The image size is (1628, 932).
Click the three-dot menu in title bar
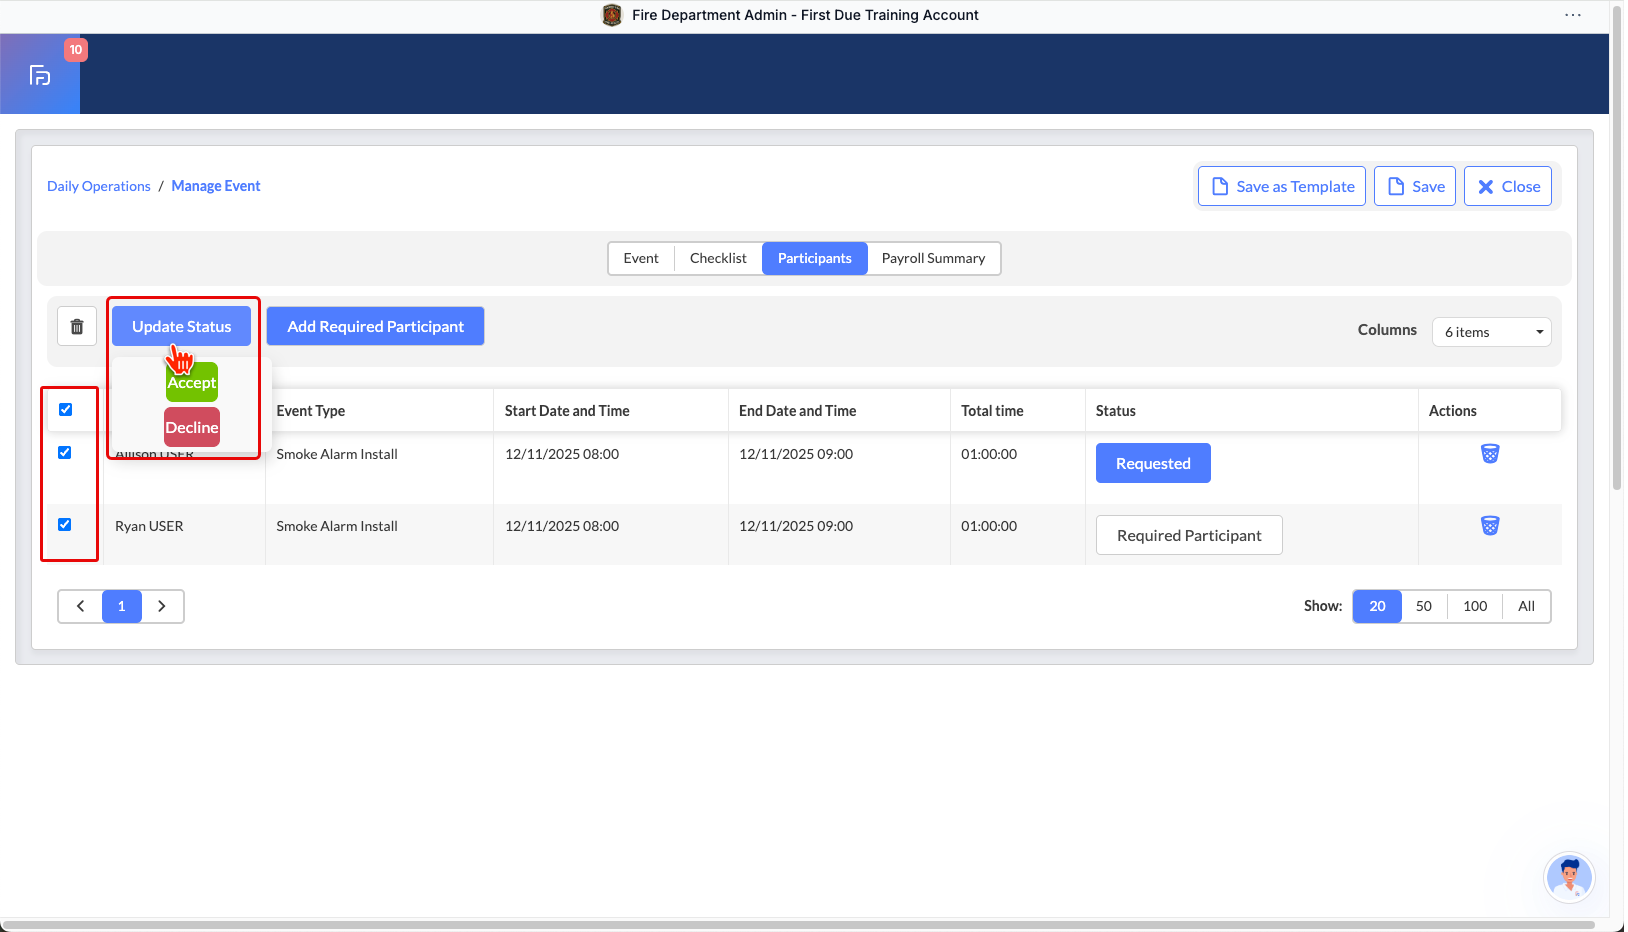(1572, 15)
